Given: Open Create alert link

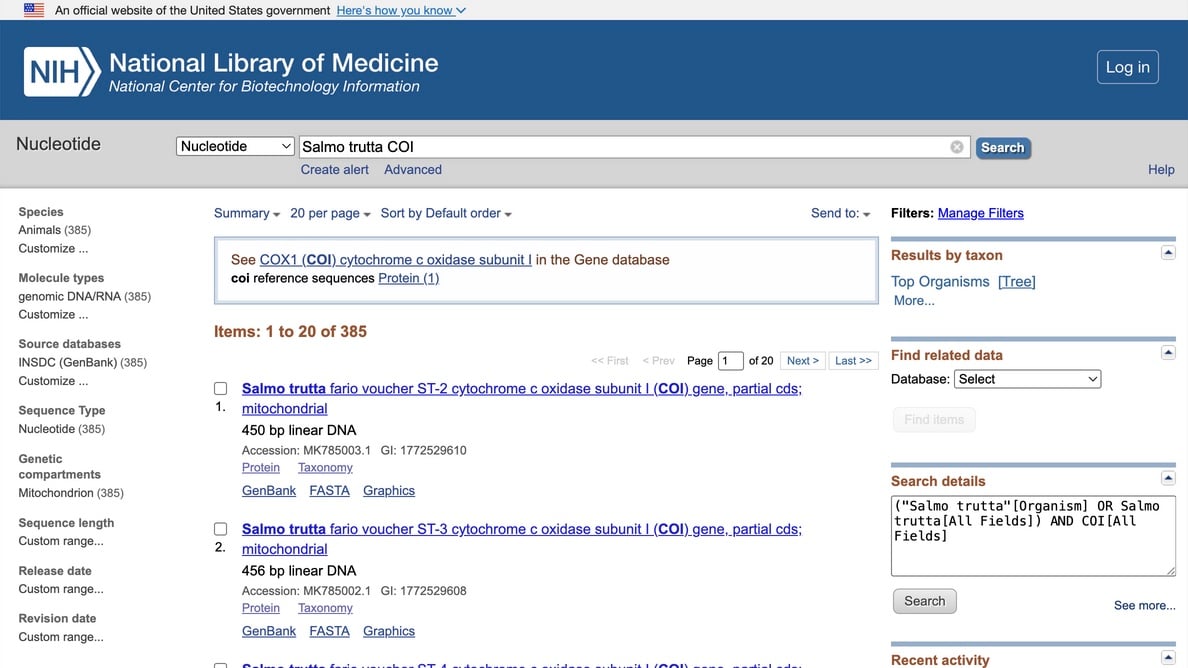Looking at the screenshot, I should coord(335,170).
